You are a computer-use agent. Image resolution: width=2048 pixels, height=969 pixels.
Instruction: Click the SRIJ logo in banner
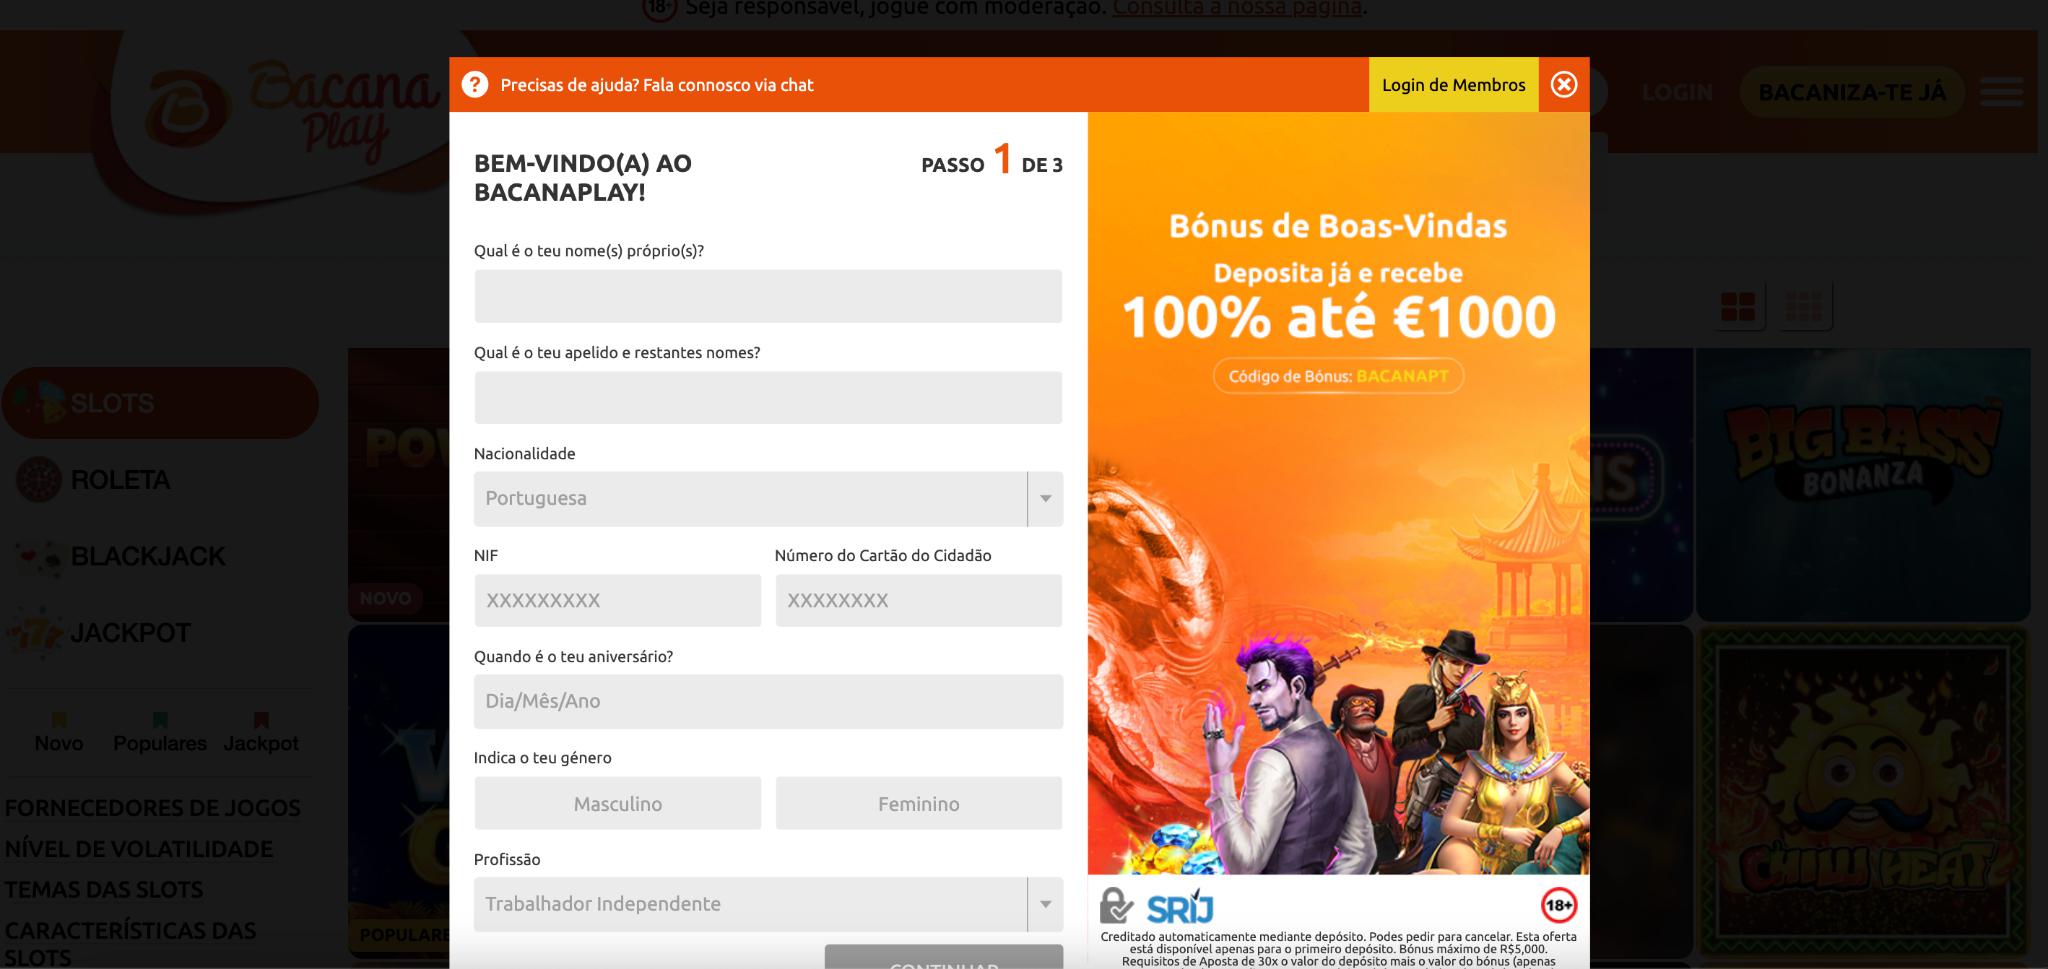(1180, 909)
